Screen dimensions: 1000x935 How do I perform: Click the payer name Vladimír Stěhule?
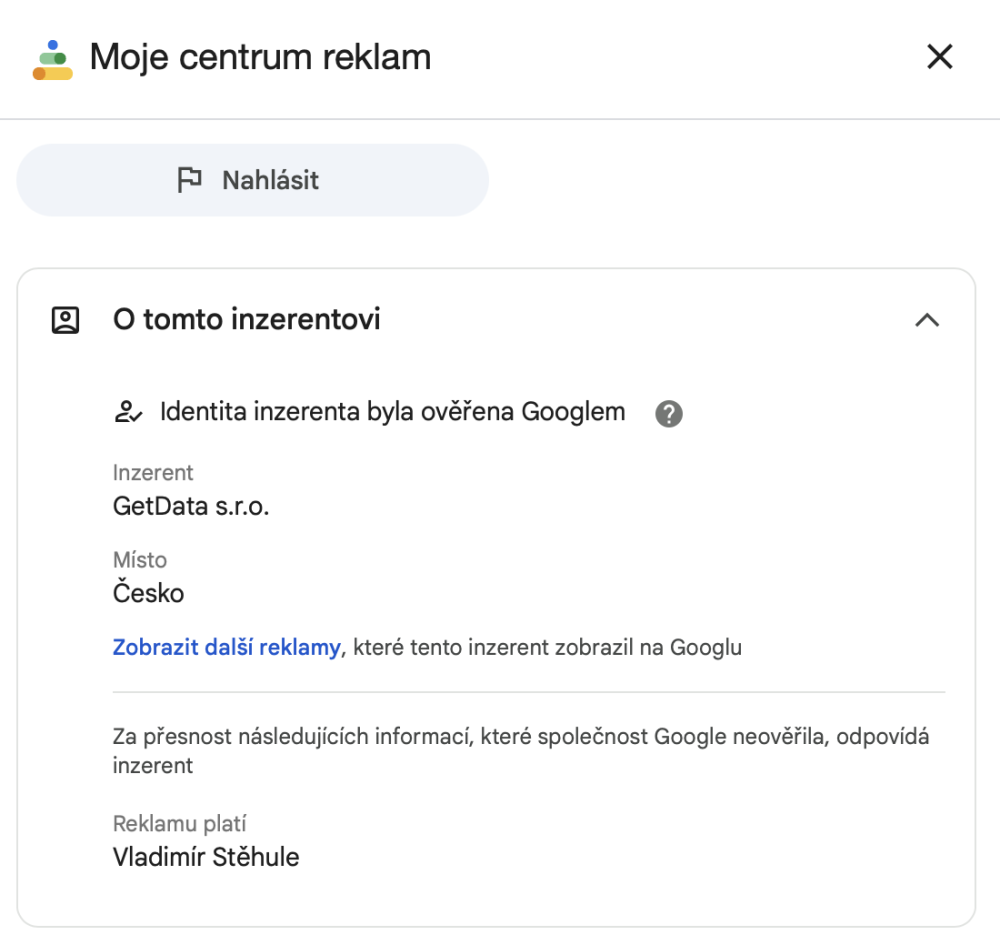(206, 857)
